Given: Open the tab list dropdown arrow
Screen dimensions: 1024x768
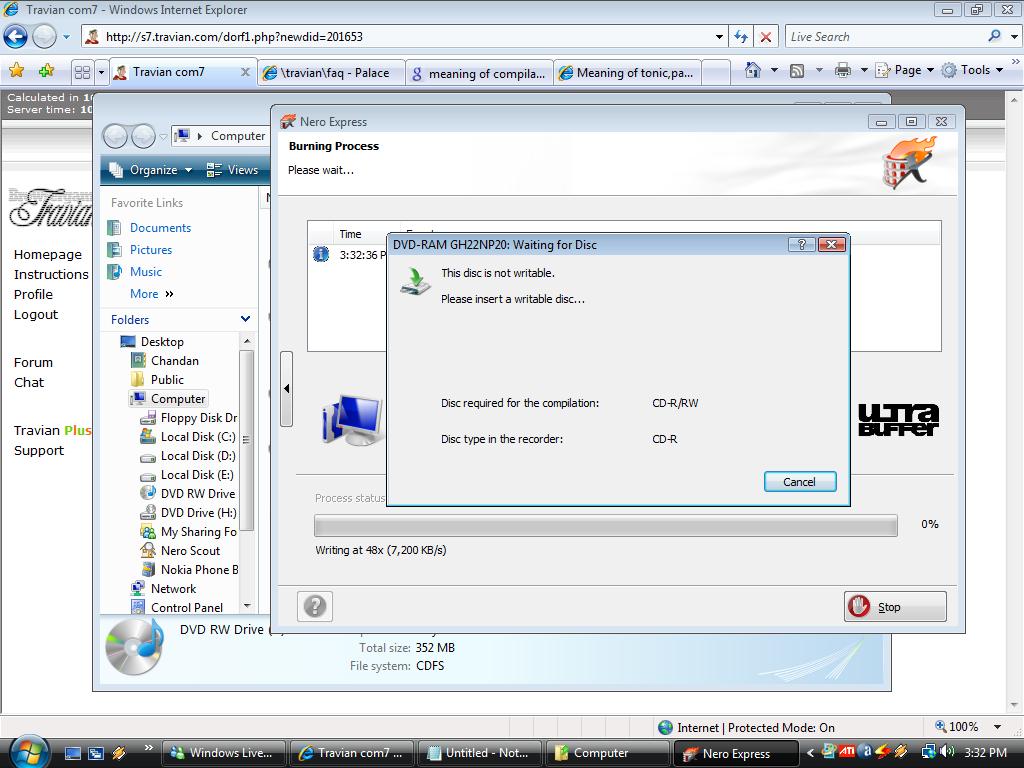Looking at the screenshot, I should point(101,72).
